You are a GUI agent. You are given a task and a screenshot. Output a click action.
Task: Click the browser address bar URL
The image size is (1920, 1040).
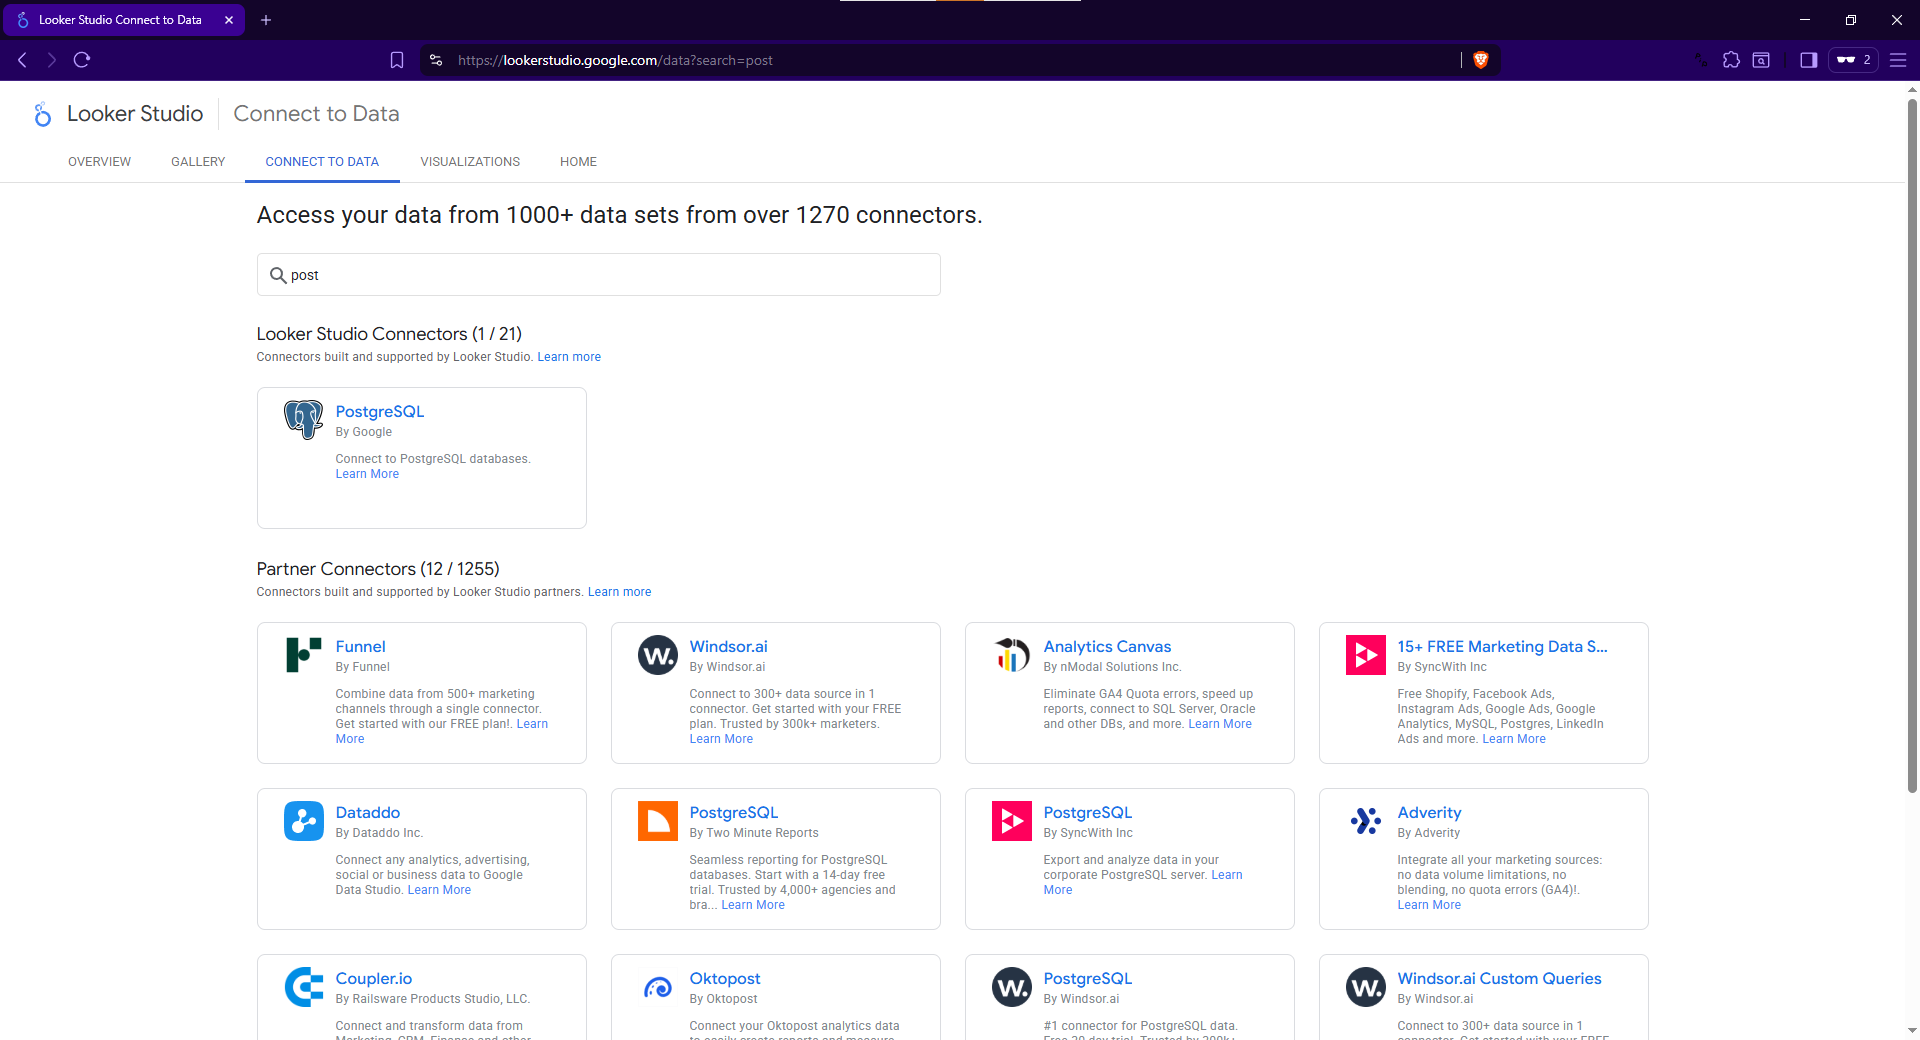coord(615,60)
